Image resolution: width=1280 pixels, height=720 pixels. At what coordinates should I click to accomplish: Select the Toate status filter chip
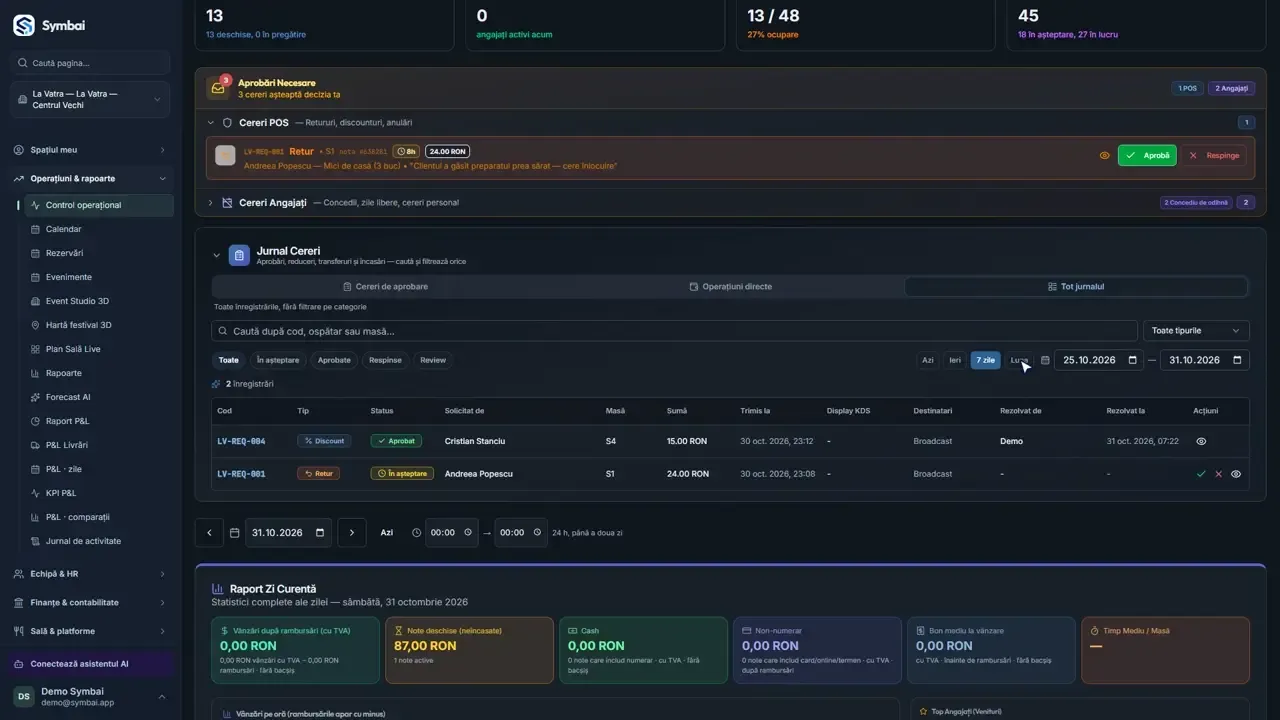click(x=229, y=360)
